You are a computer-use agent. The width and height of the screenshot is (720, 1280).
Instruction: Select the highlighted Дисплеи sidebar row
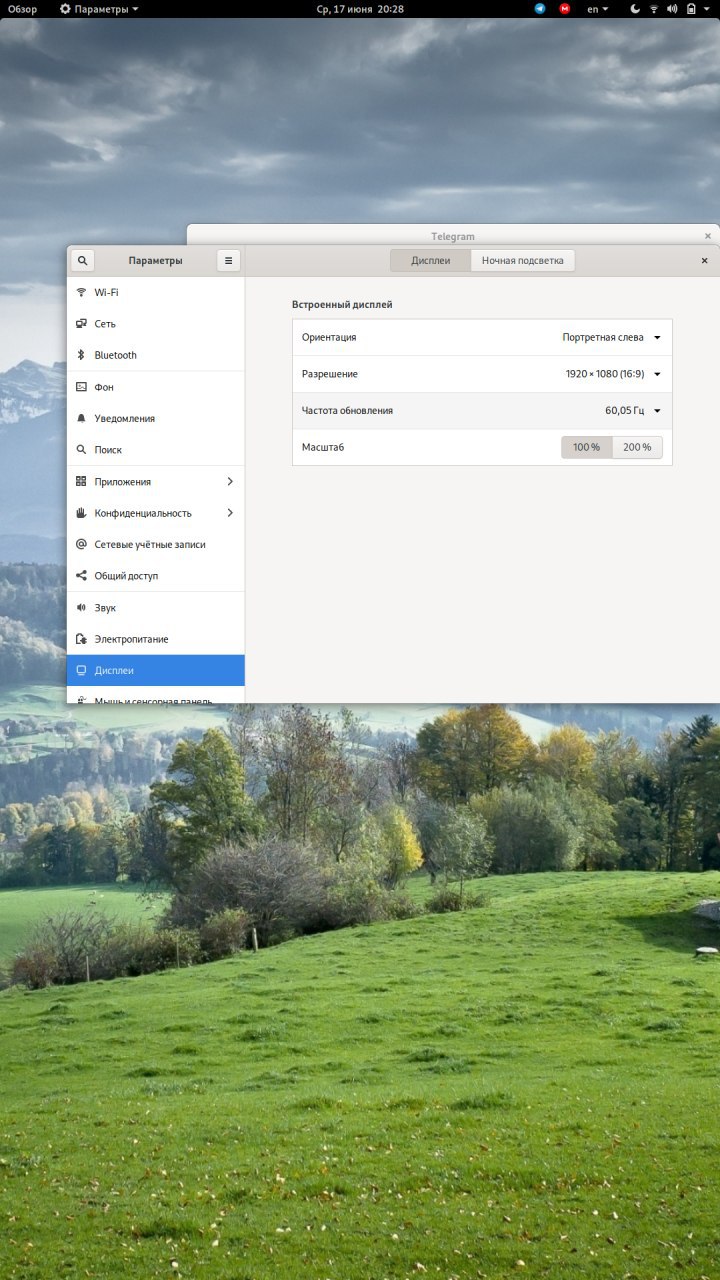click(x=155, y=670)
